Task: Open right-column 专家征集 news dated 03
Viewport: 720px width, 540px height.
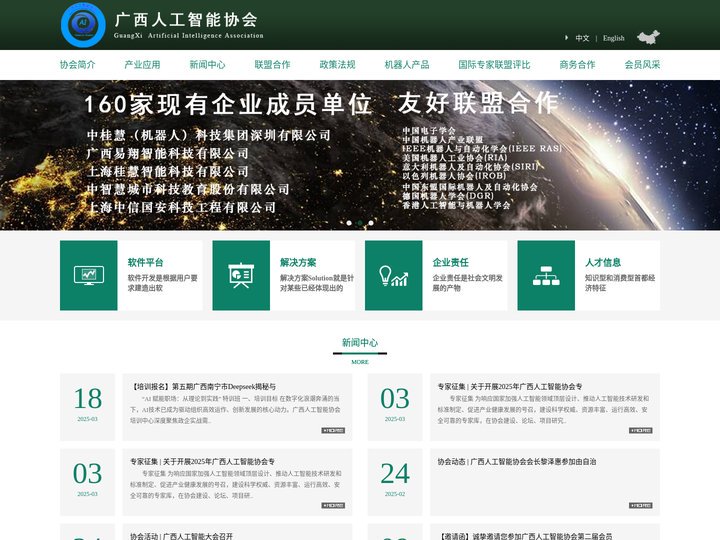Action: [510, 387]
